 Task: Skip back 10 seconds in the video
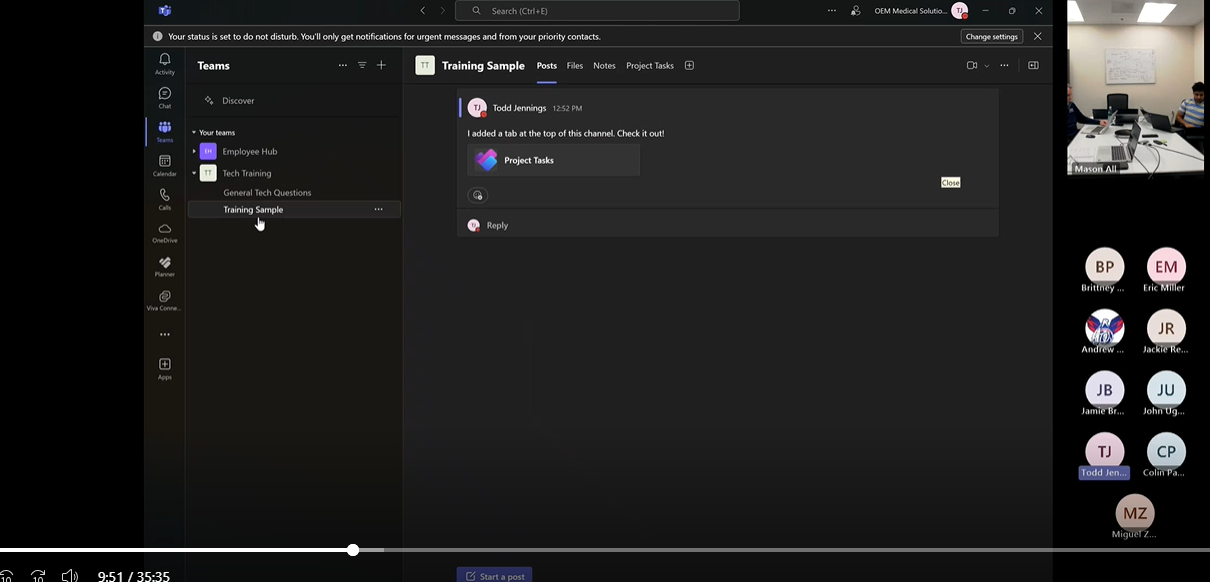[6, 576]
